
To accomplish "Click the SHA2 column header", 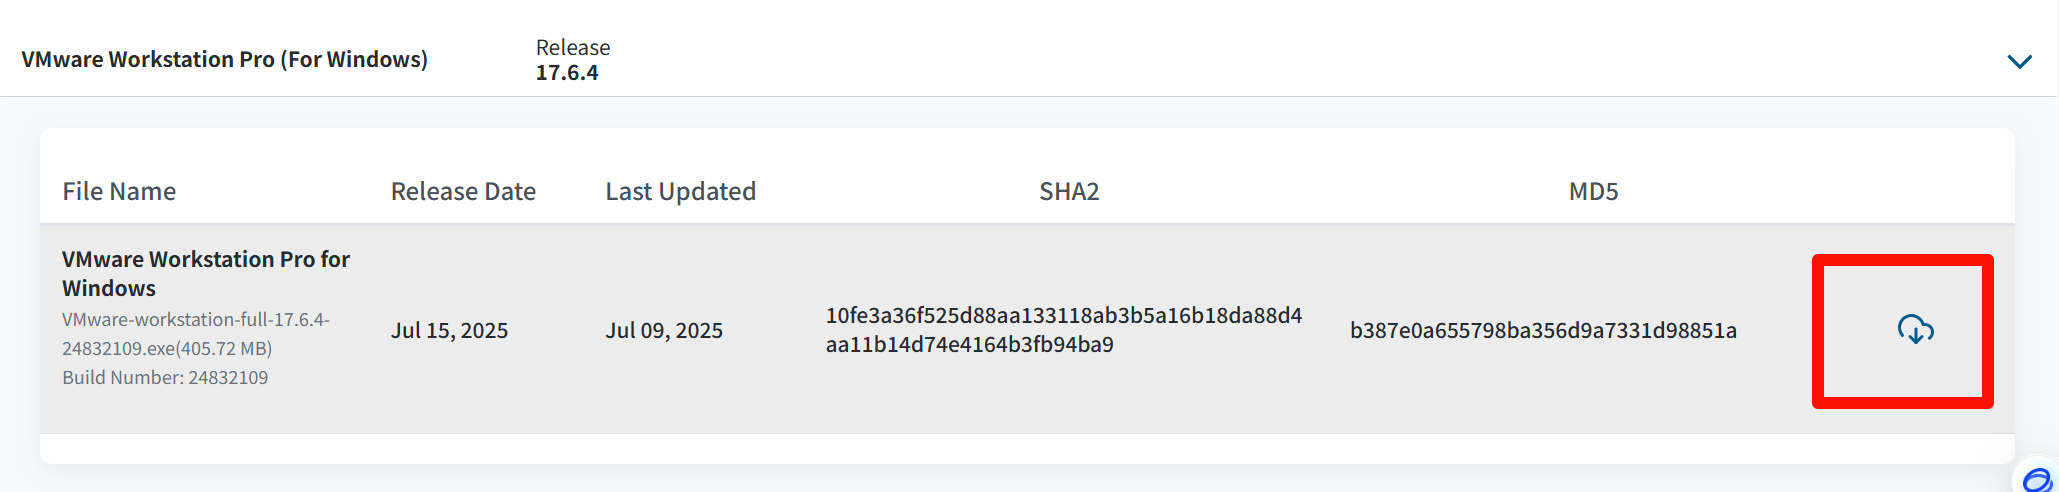I will (x=1069, y=191).
